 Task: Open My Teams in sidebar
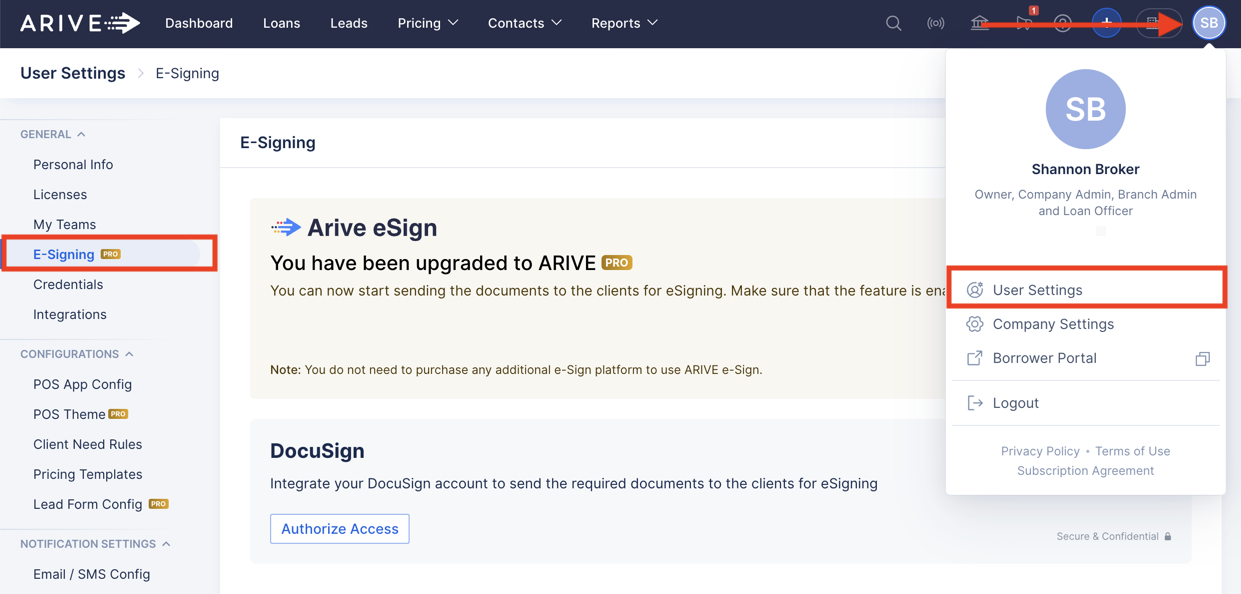pyautogui.click(x=64, y=224)
